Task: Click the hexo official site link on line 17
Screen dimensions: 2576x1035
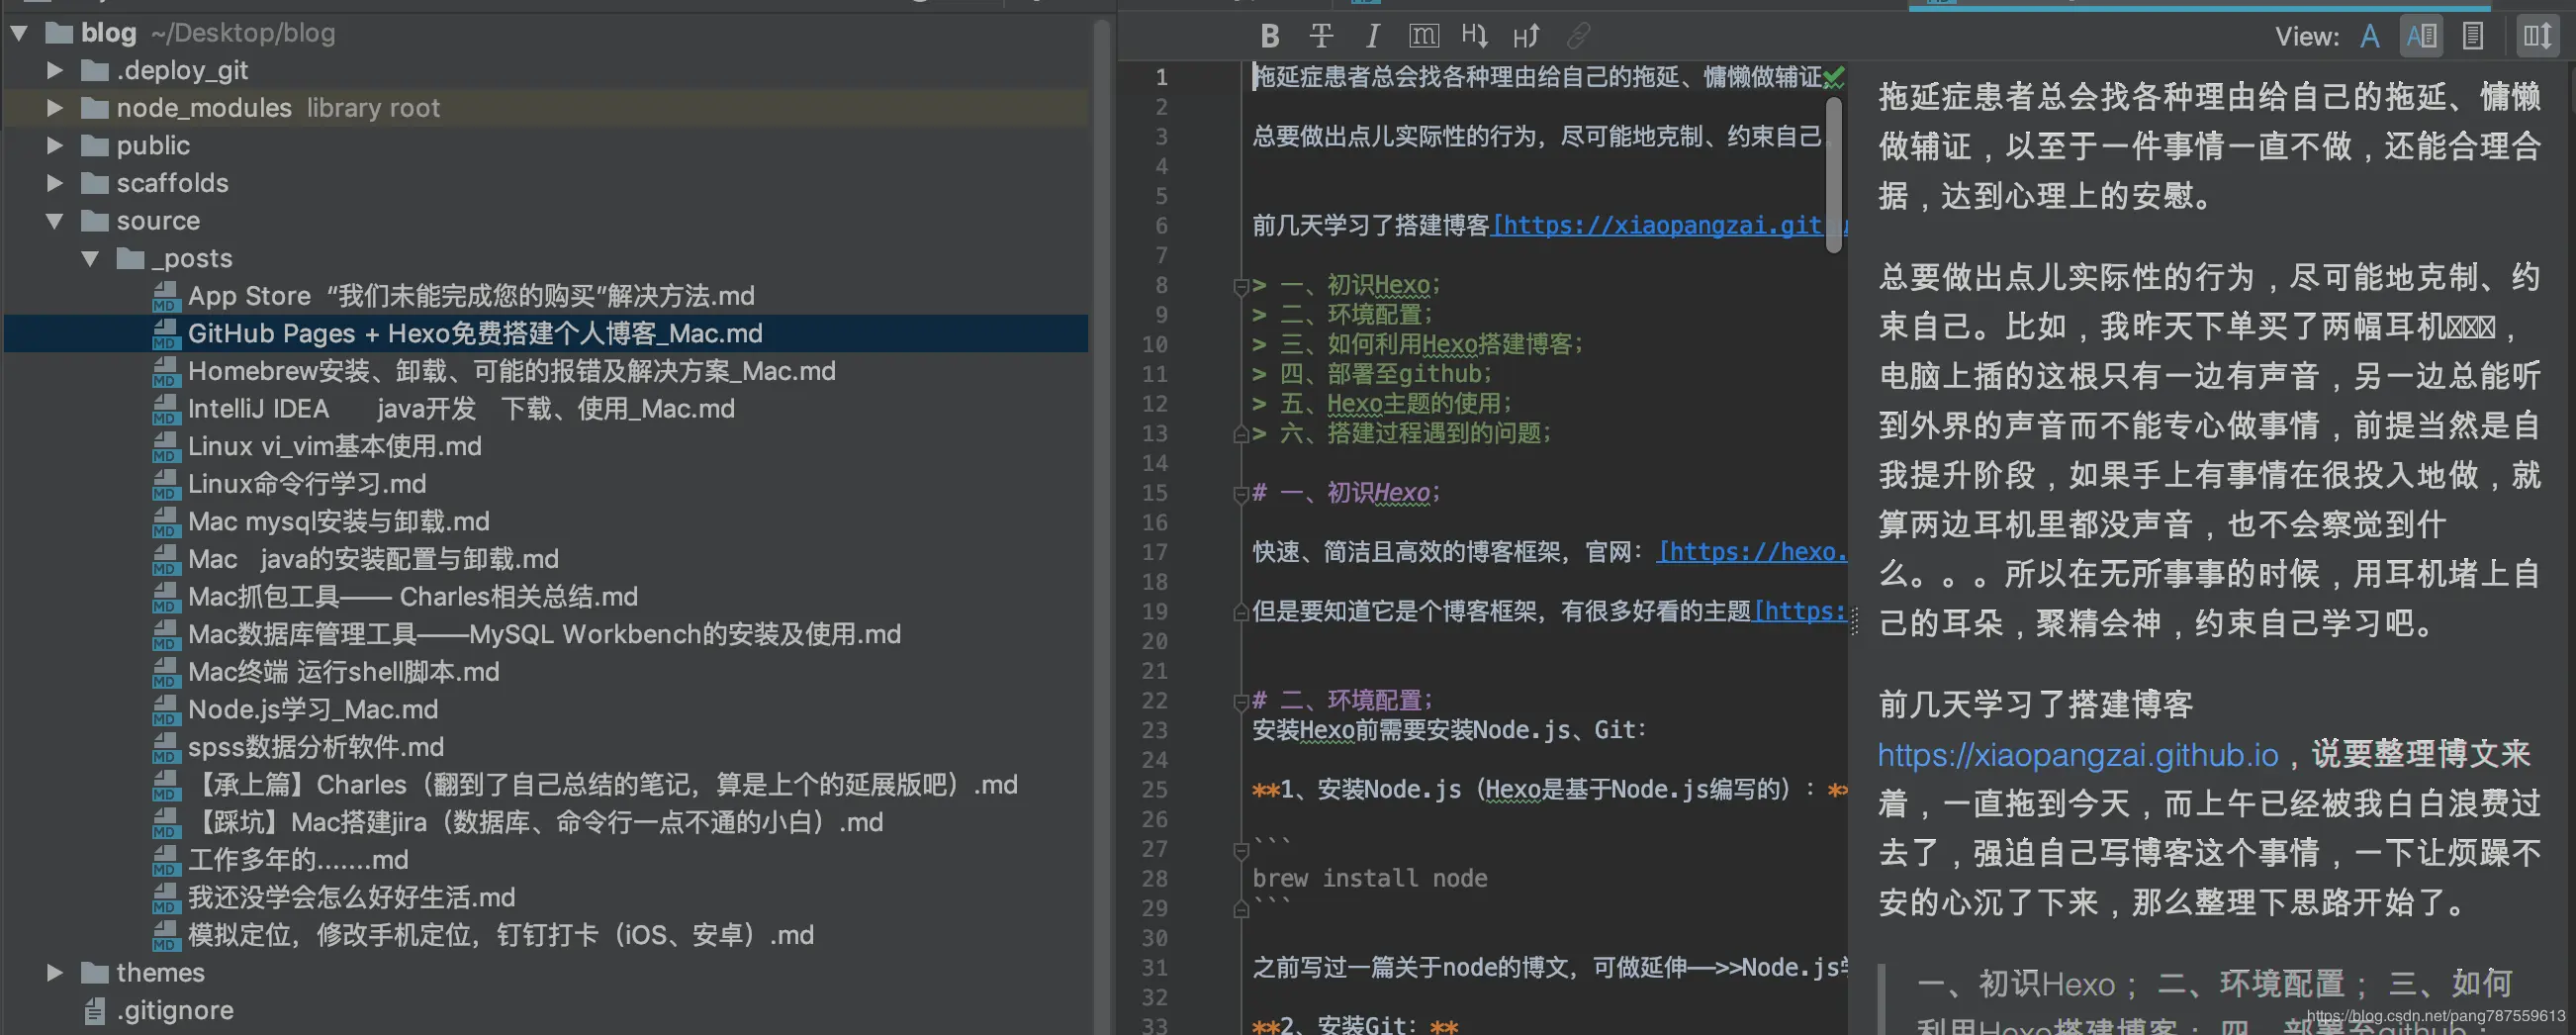Action: [1751, 552]
